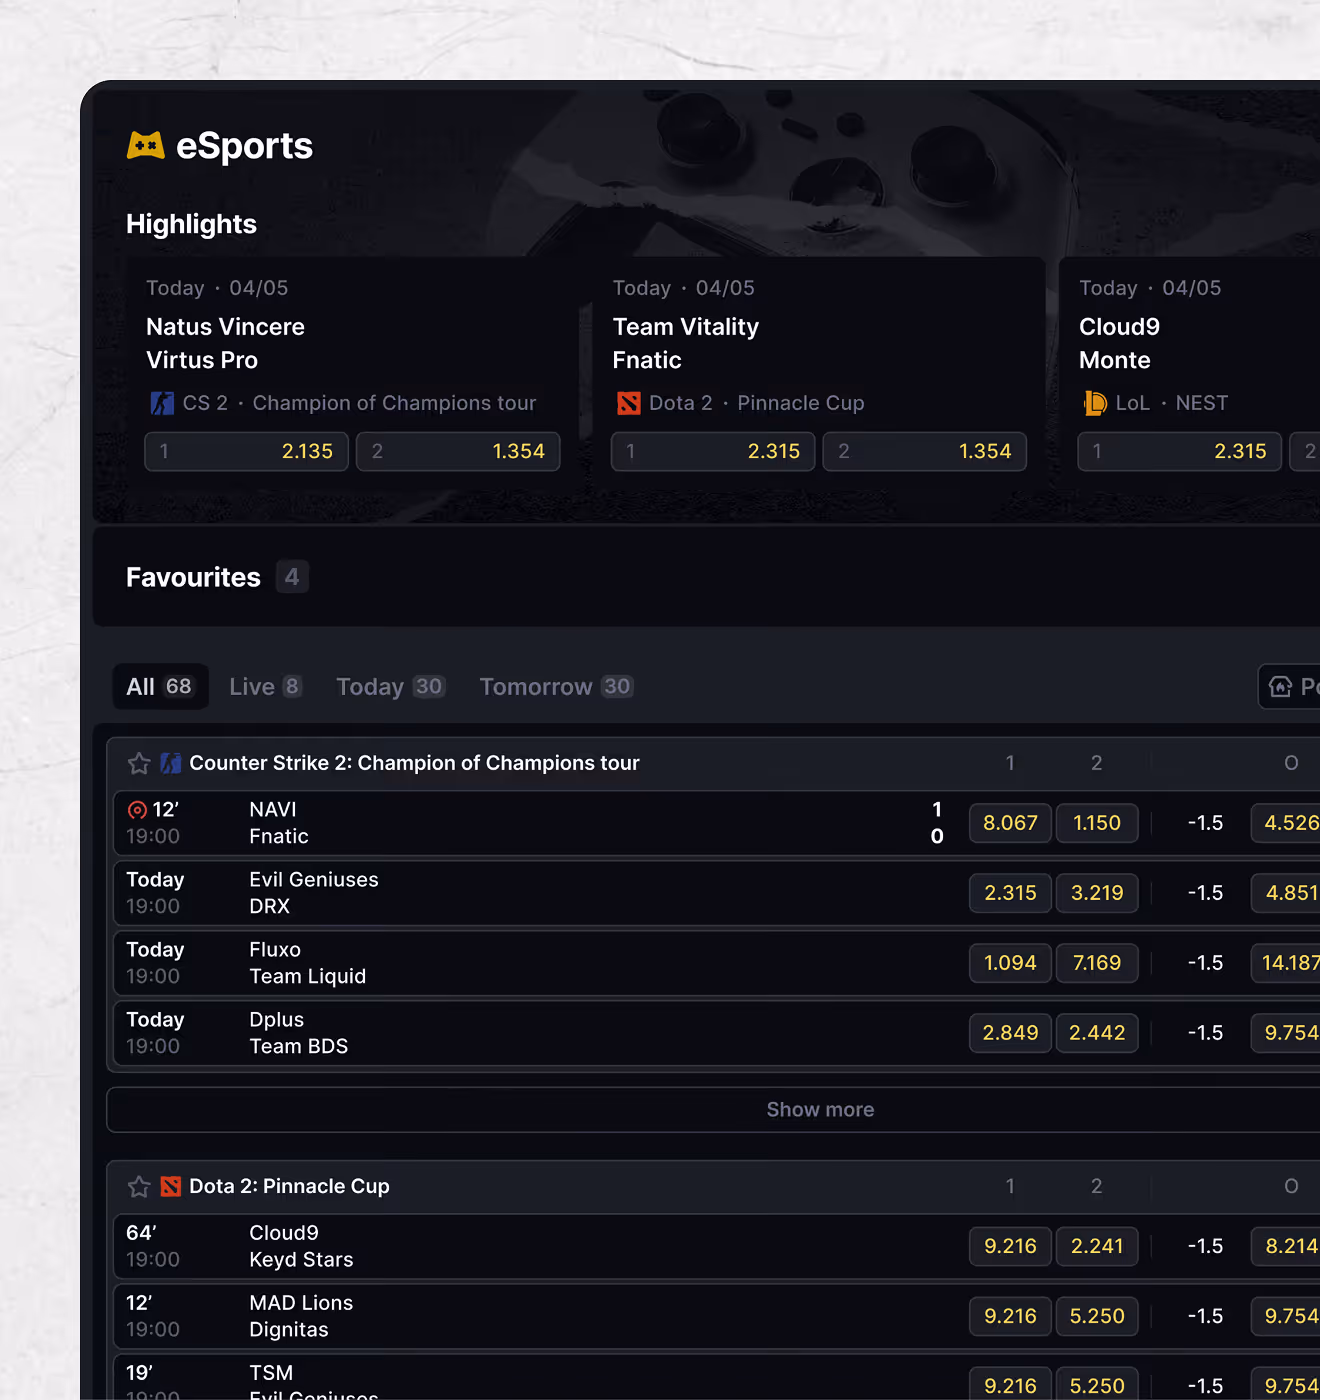Viewport: 1320px width, 1400px height.
Task: Click the Highlights section heading
Action: [191, 224]
